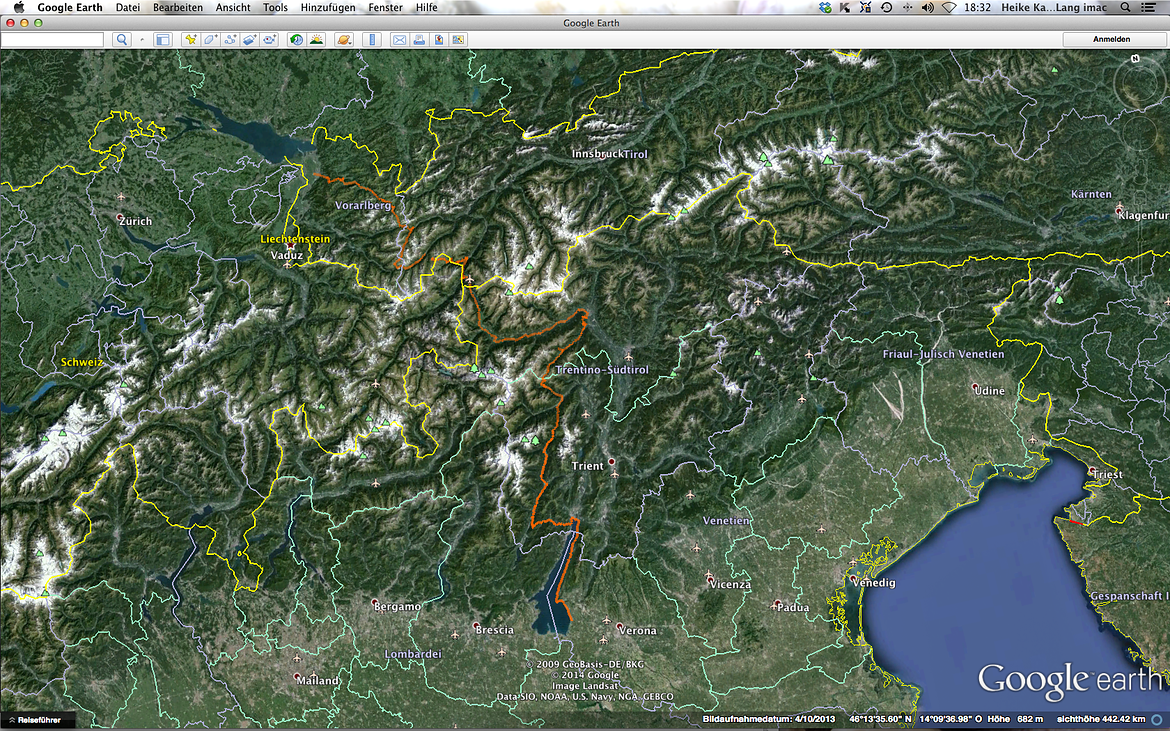The image size is (1170, 731).
Task: Open the Ansicht menu
Action: 233,7
